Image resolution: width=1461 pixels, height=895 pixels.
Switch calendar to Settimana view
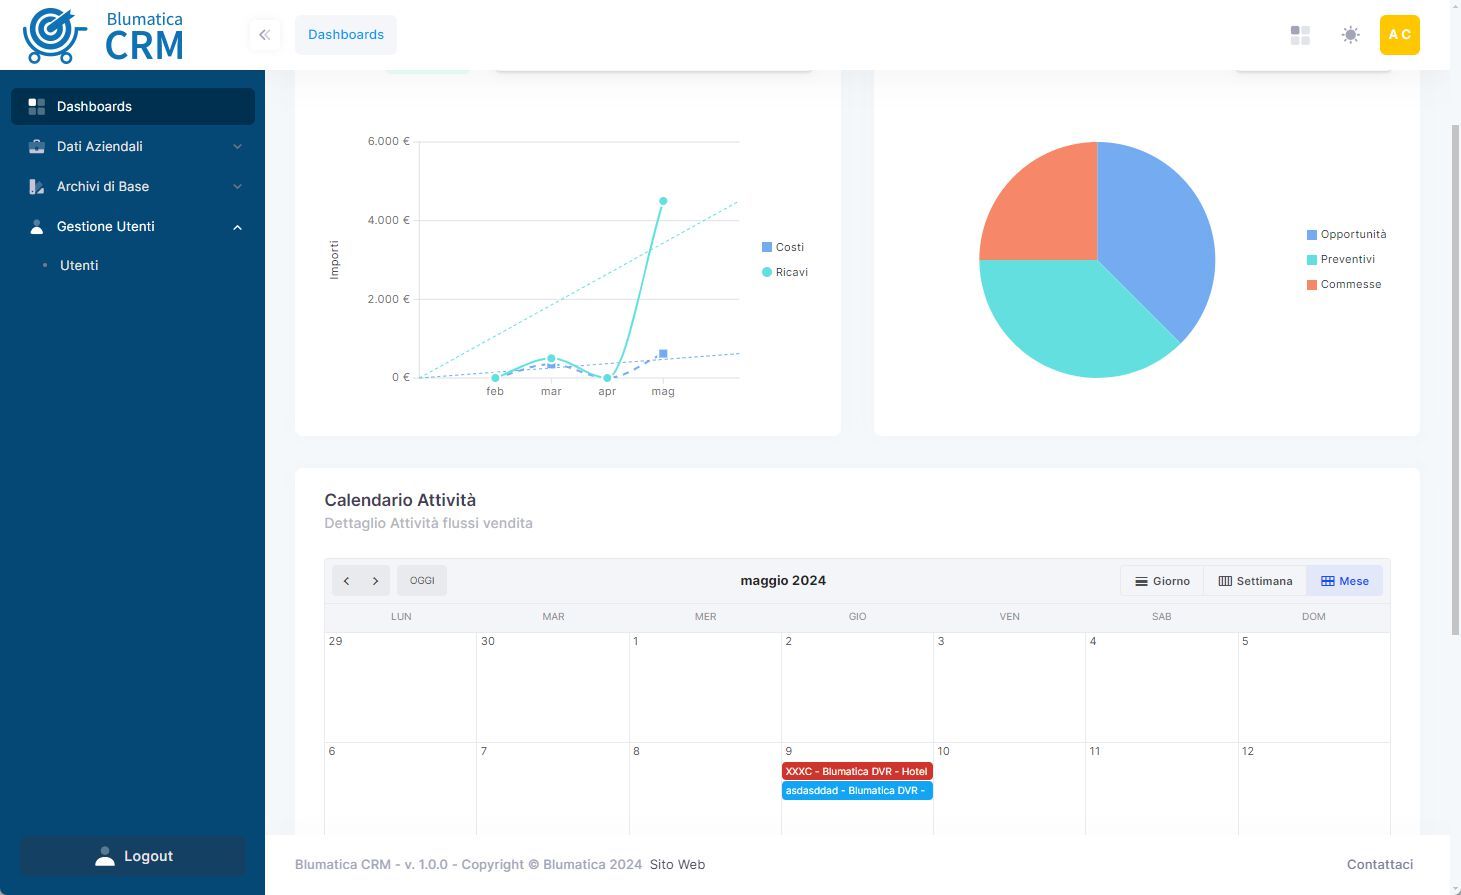coord(1255,581)
